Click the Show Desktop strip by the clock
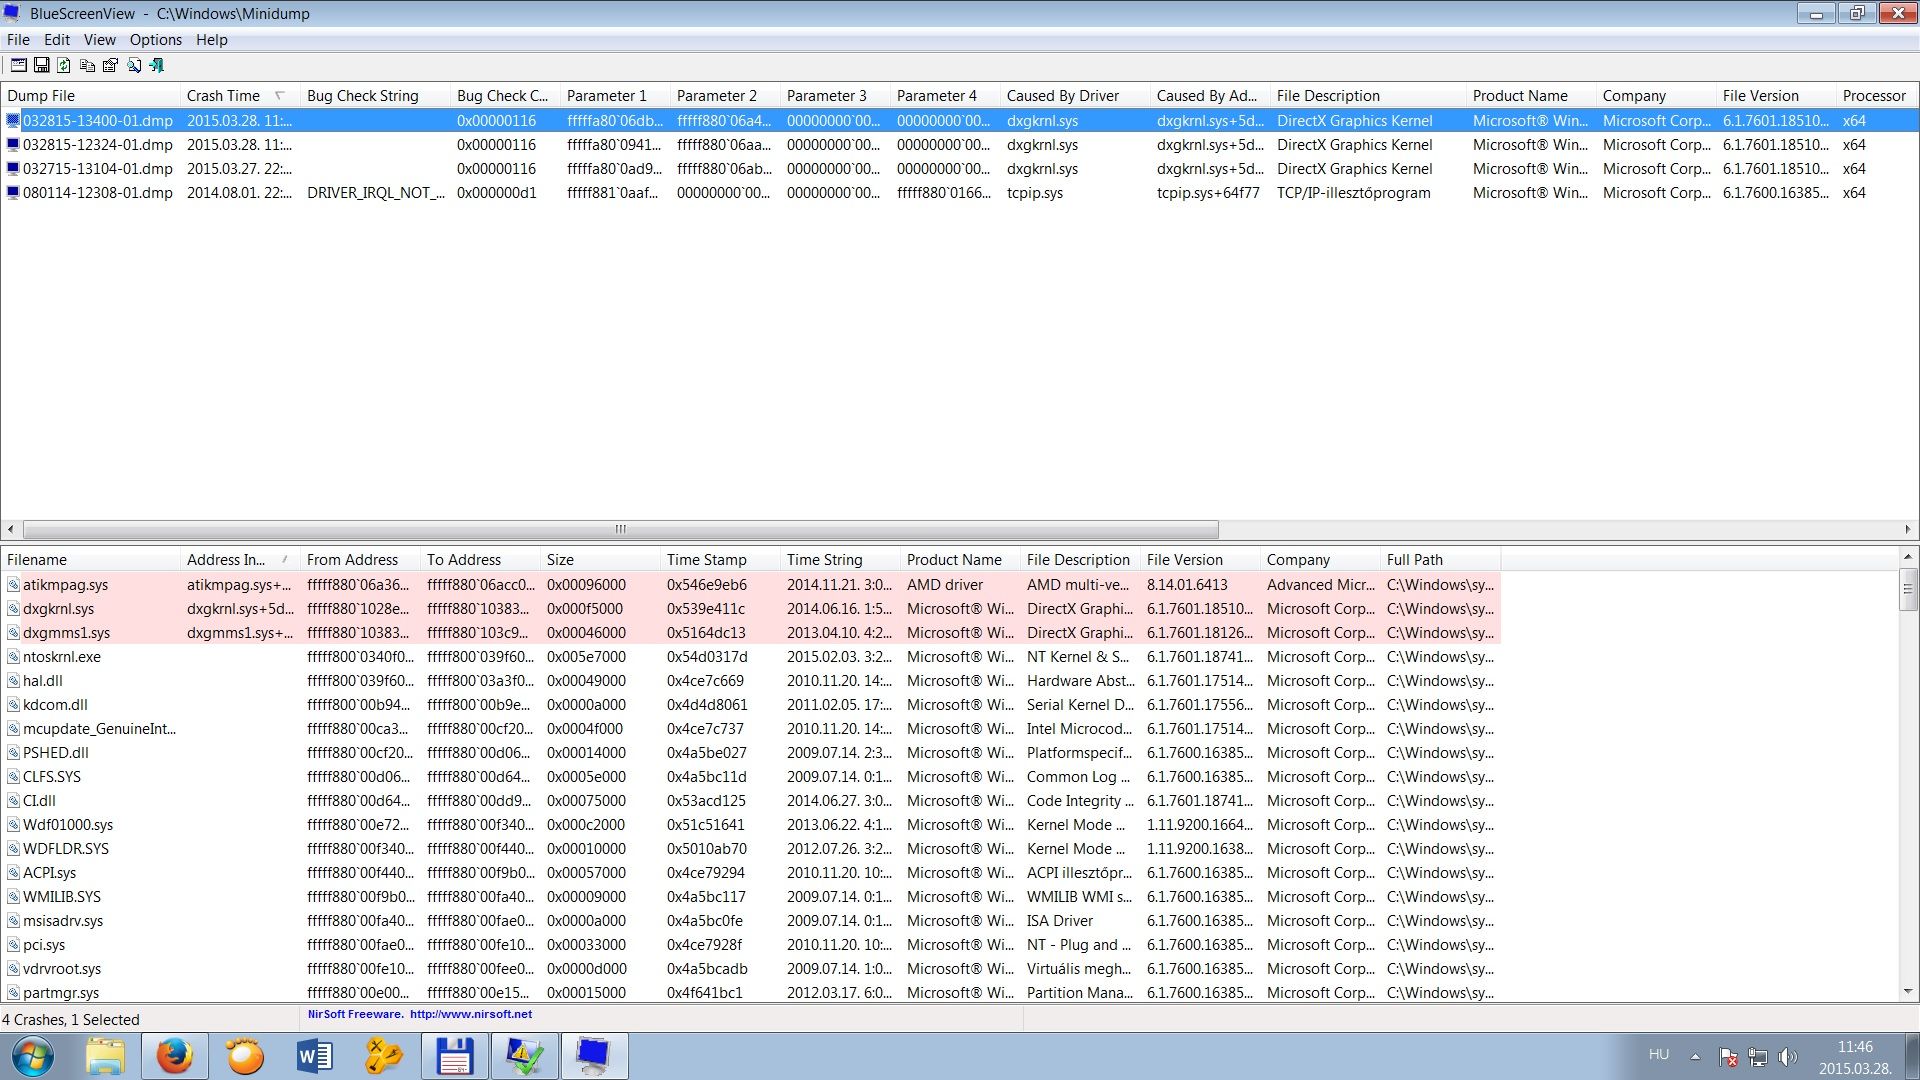Screen dimensions: 1920x1080 [x=1912, y=1056]
